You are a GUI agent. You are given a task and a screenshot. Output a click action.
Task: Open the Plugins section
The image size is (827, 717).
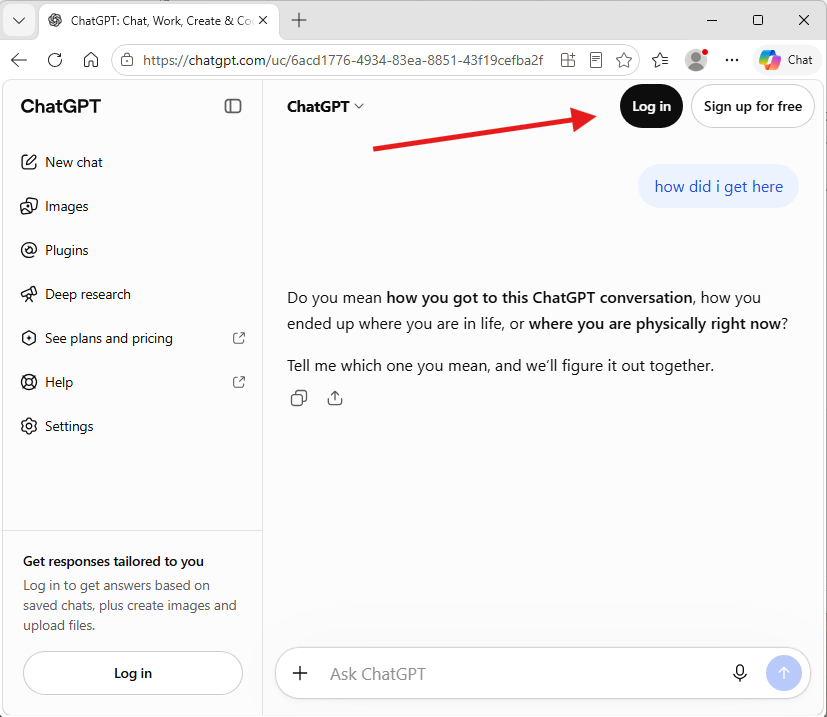(x=54, y=250)
